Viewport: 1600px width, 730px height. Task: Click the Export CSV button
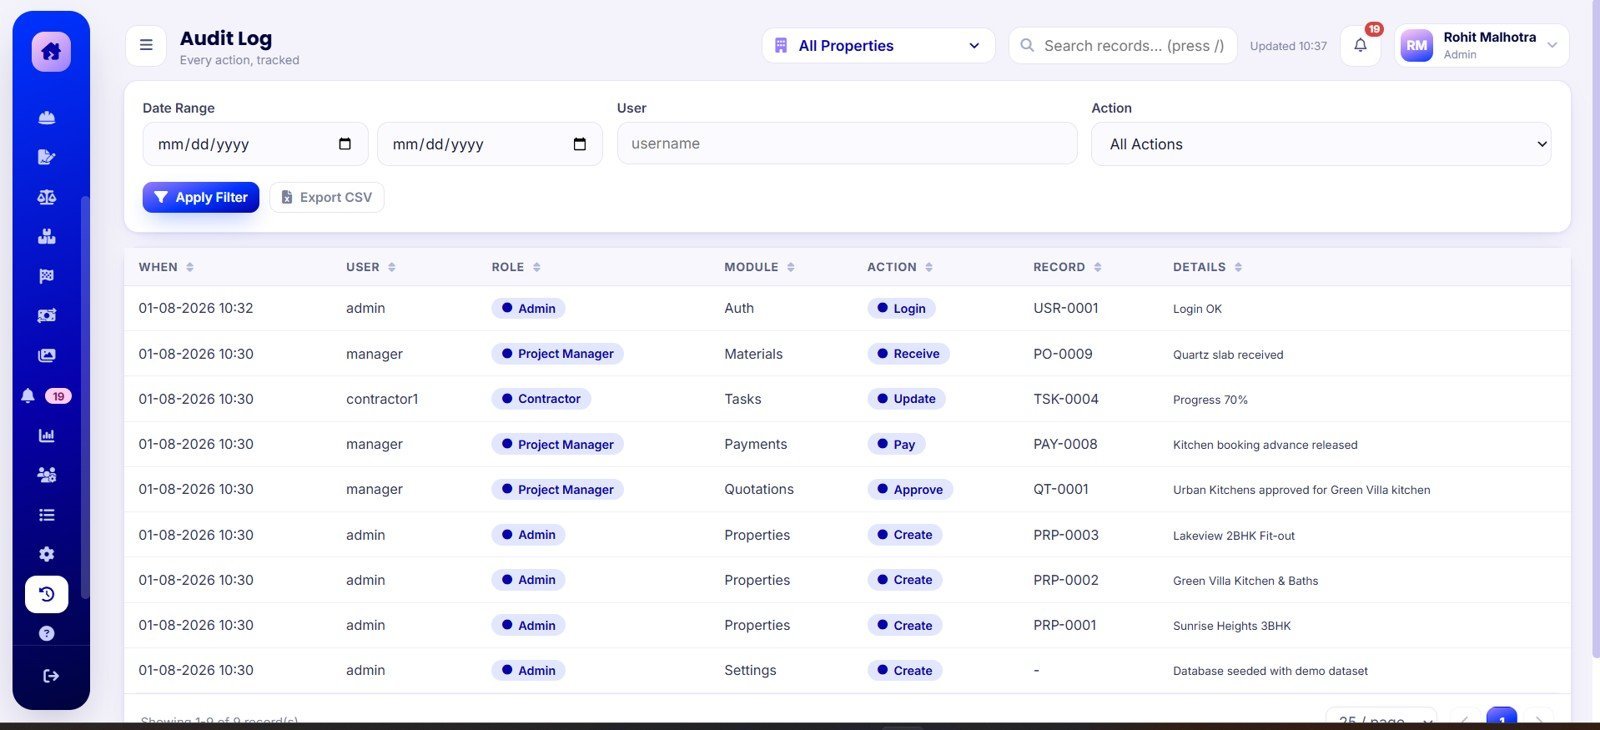coord(327,197)
